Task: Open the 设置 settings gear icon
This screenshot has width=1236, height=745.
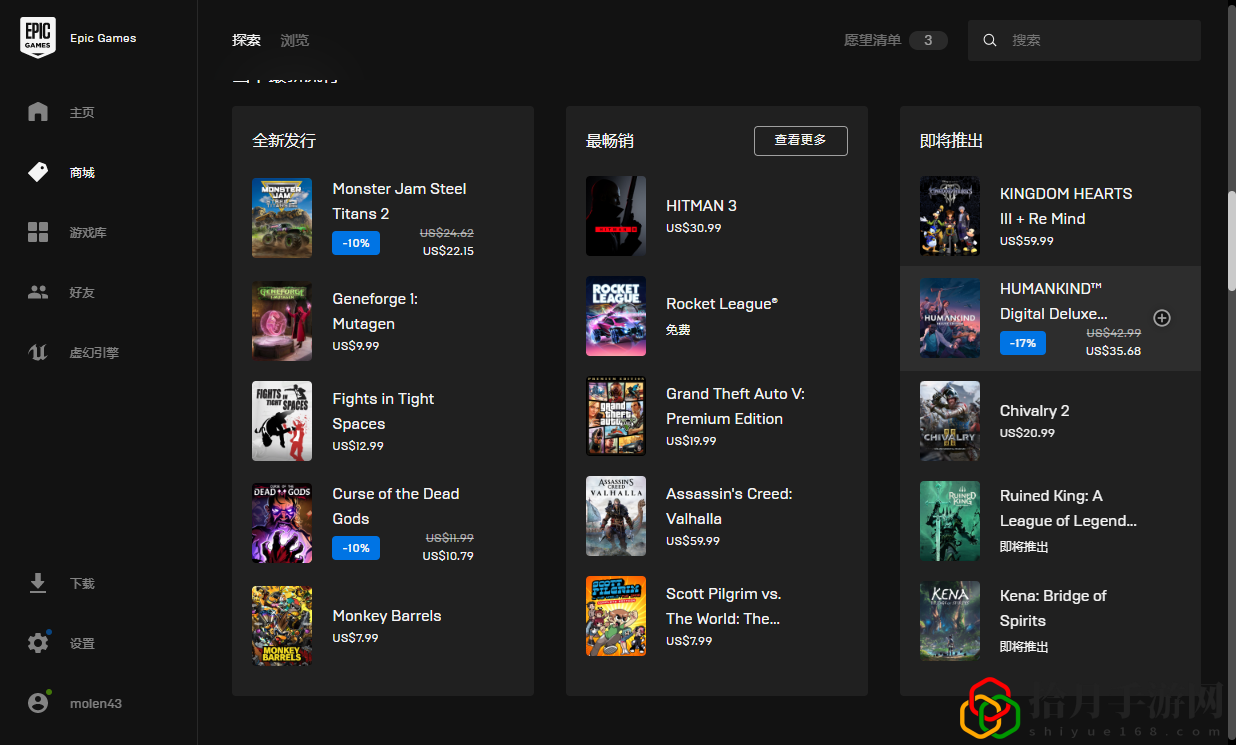Action: pos(38,643)
